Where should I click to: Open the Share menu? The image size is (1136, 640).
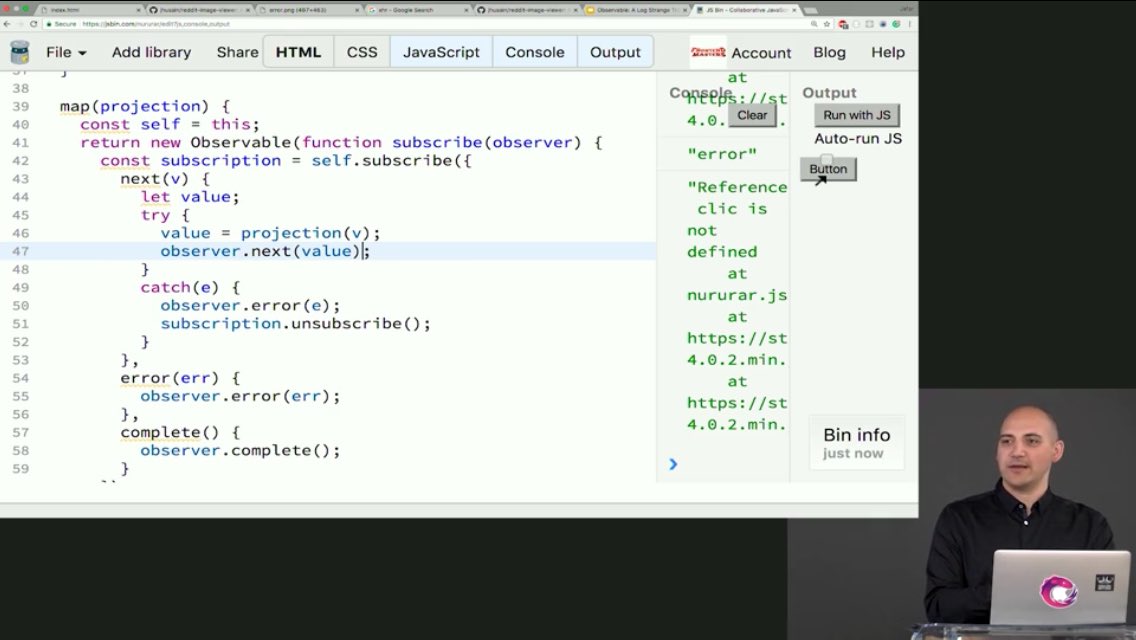click(x=237, y=52)
